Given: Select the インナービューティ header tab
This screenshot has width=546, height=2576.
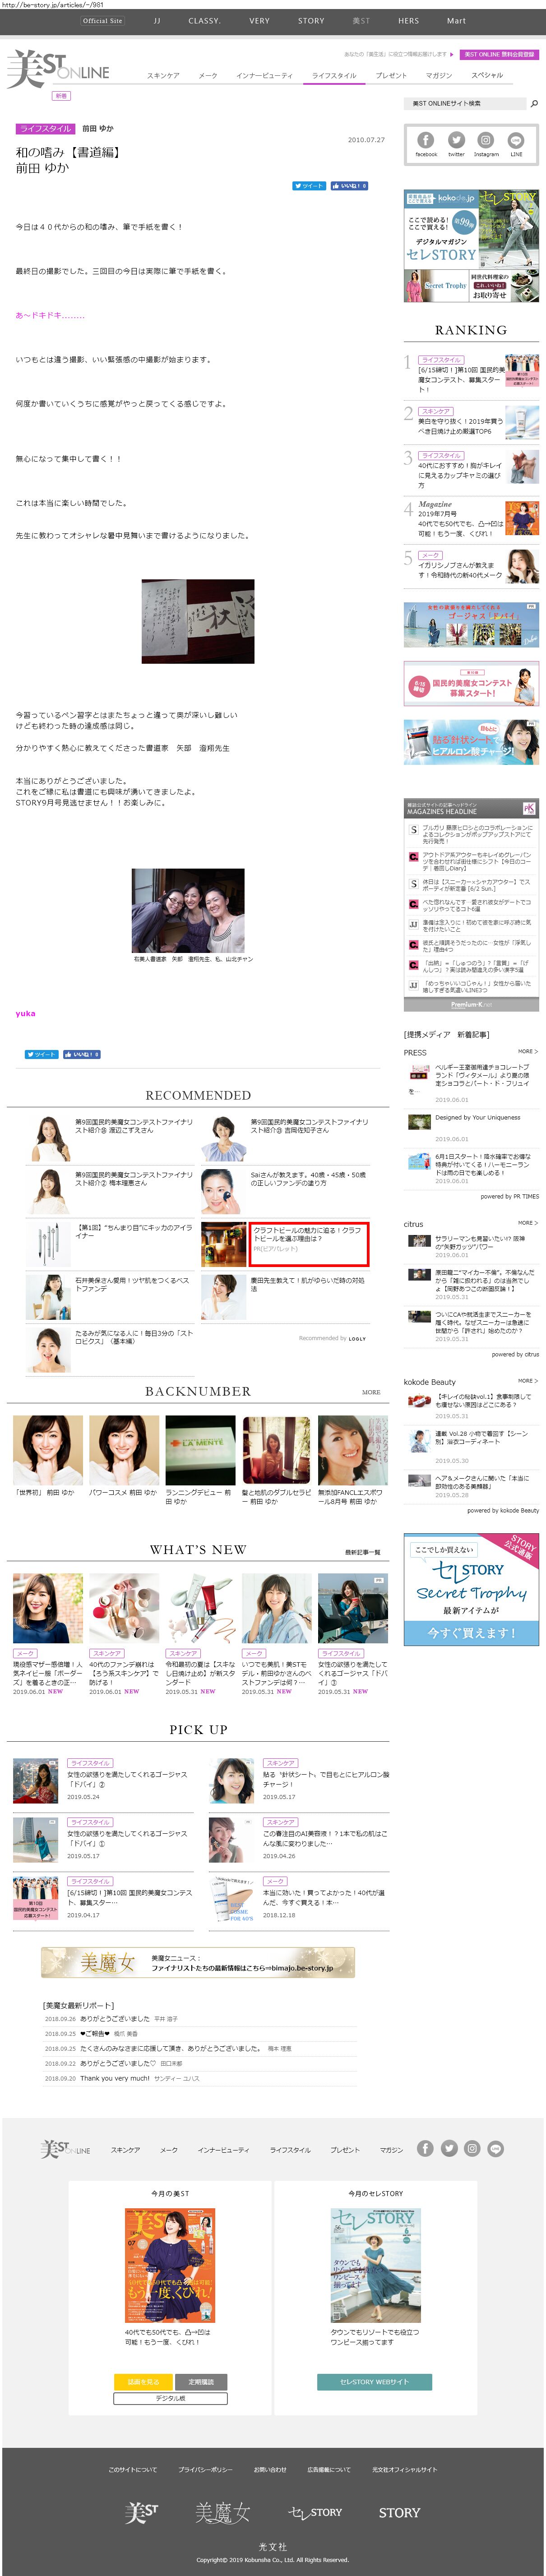Looking at the screenshot, I should pos(264,76).
